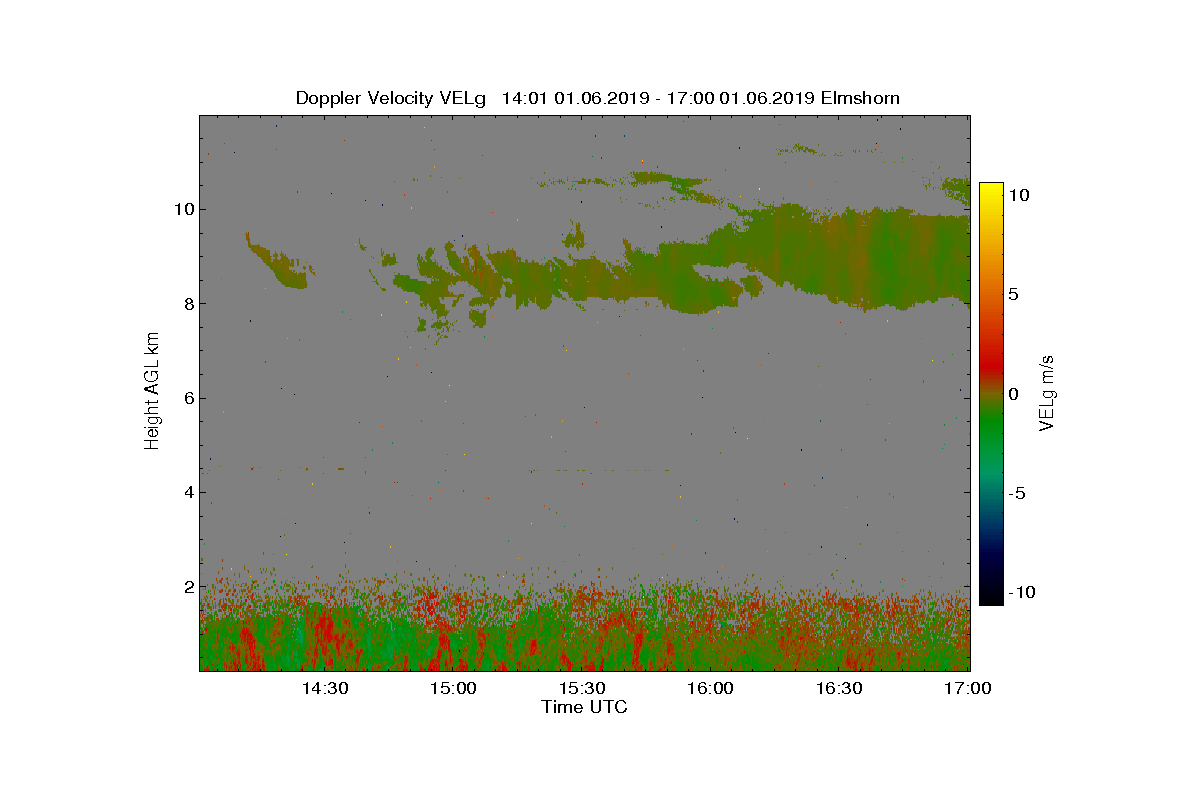The width and height of the screenshot is (1200, 800).
Task: Click the "Time UTC" axis label
Action: click(x=585, y=707)
